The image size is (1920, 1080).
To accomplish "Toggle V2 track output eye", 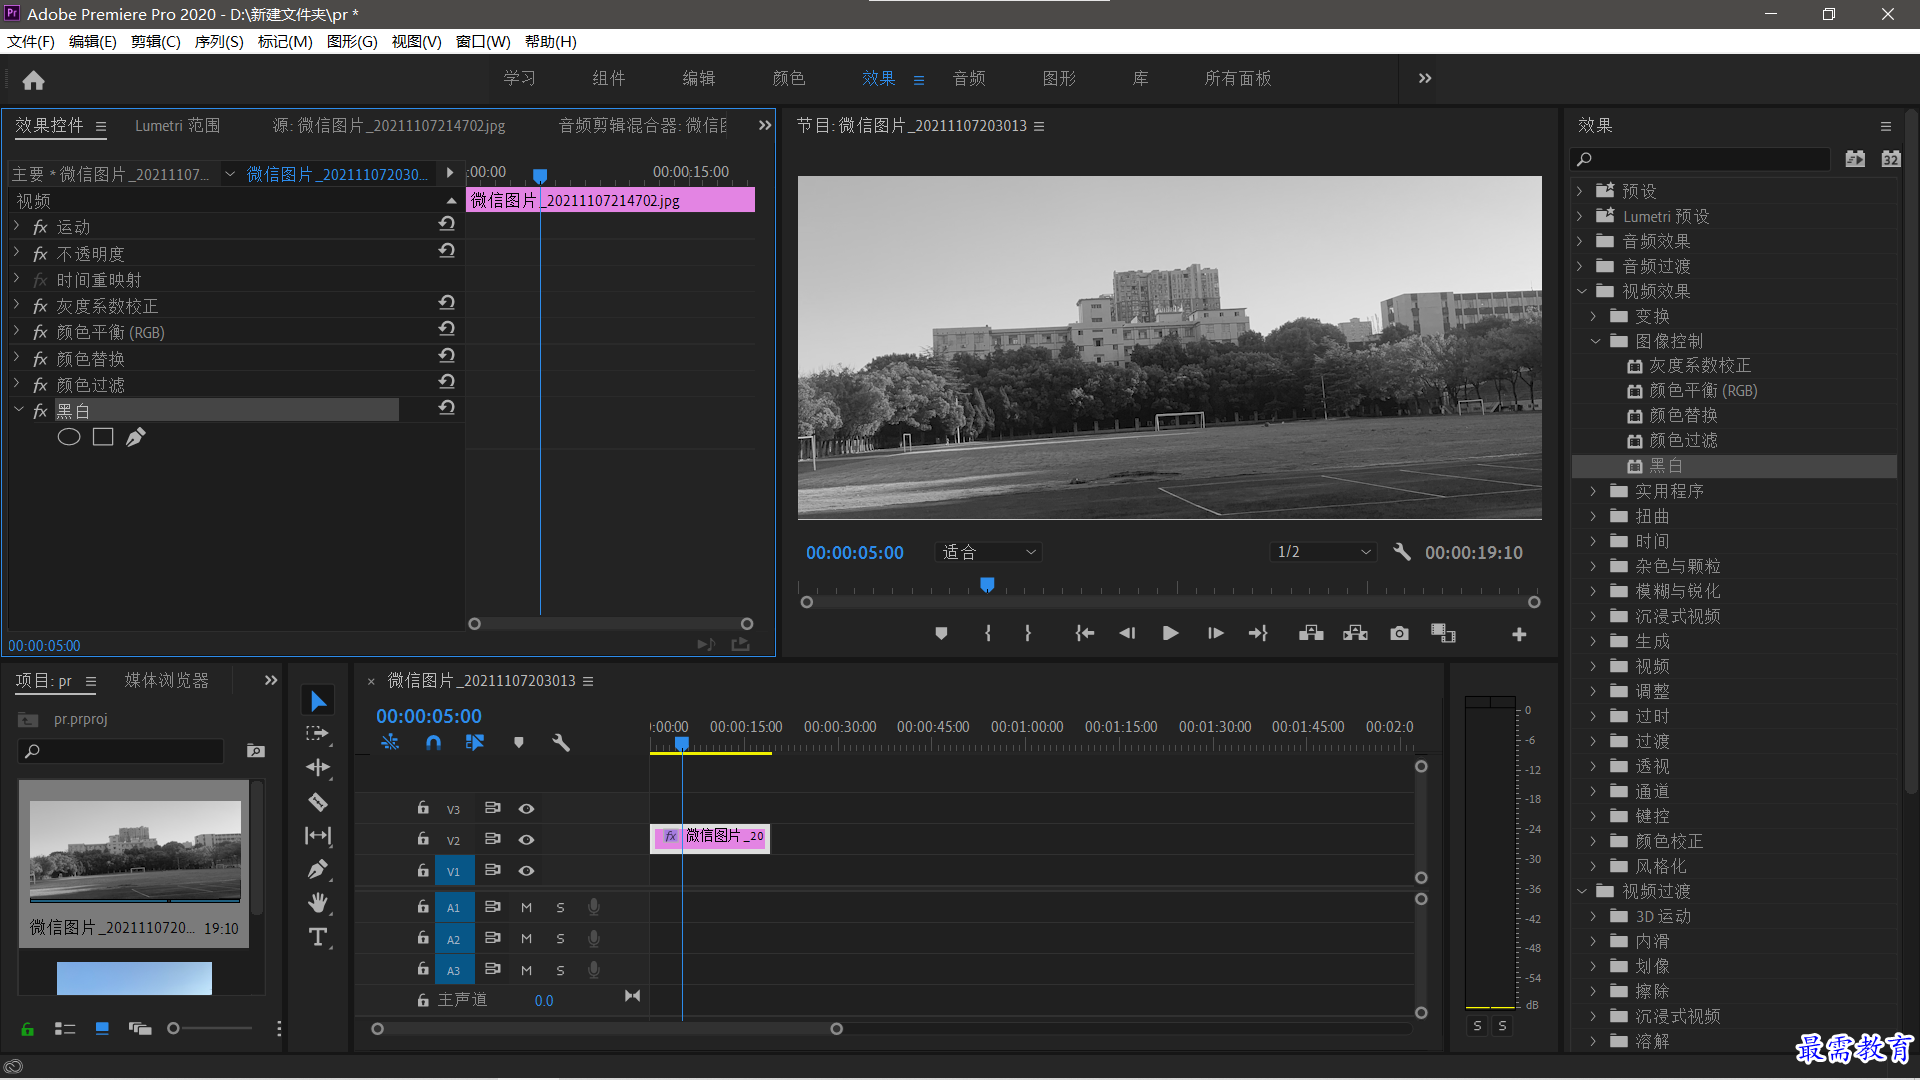I will point(526,840).
